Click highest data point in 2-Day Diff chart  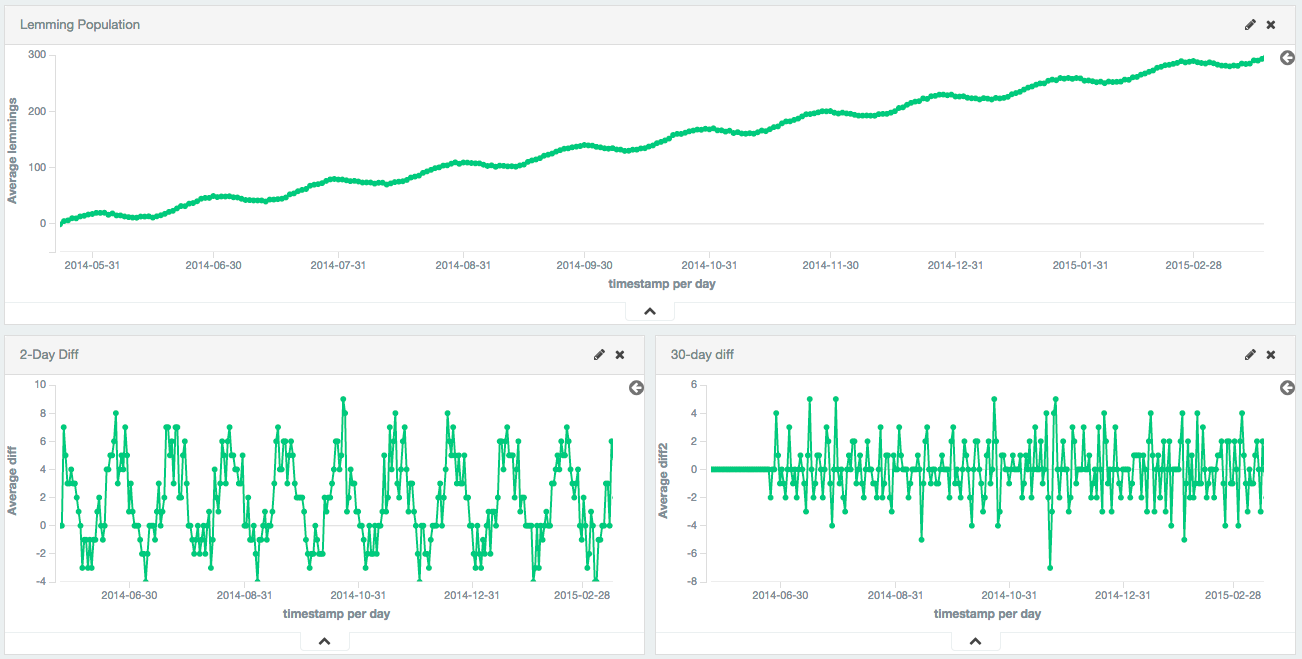343,399
